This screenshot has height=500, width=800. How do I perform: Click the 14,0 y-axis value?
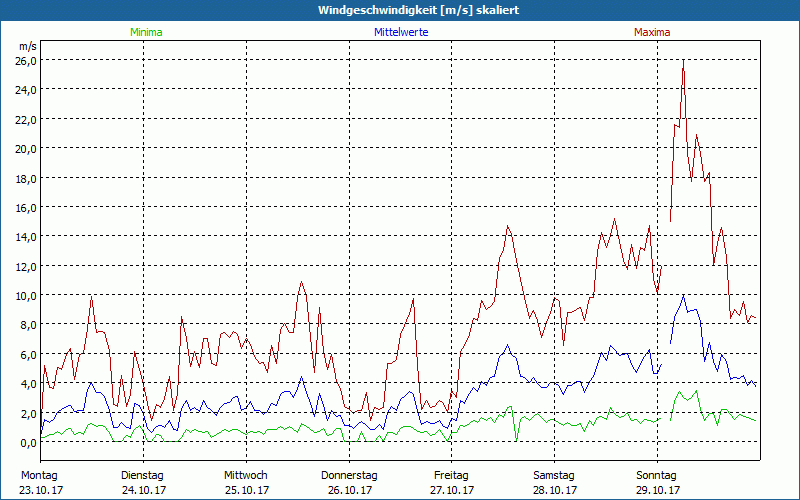click(x=27, y=237)
